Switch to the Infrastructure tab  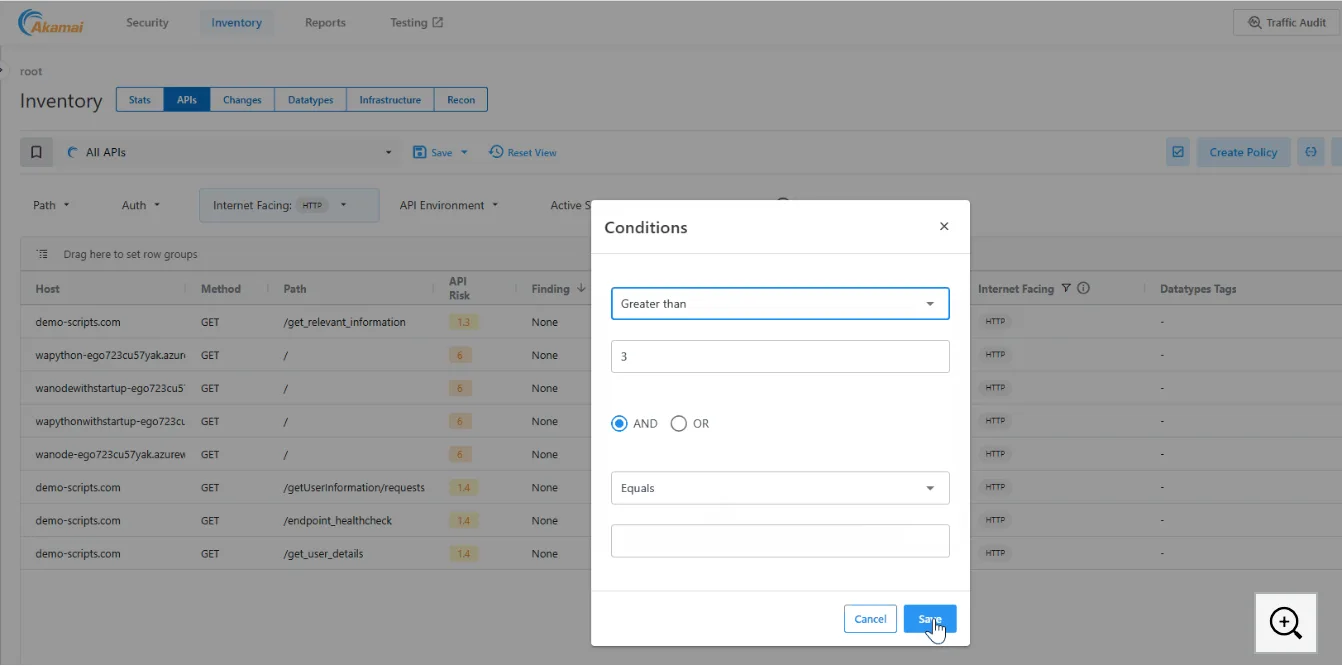(389, 99)
